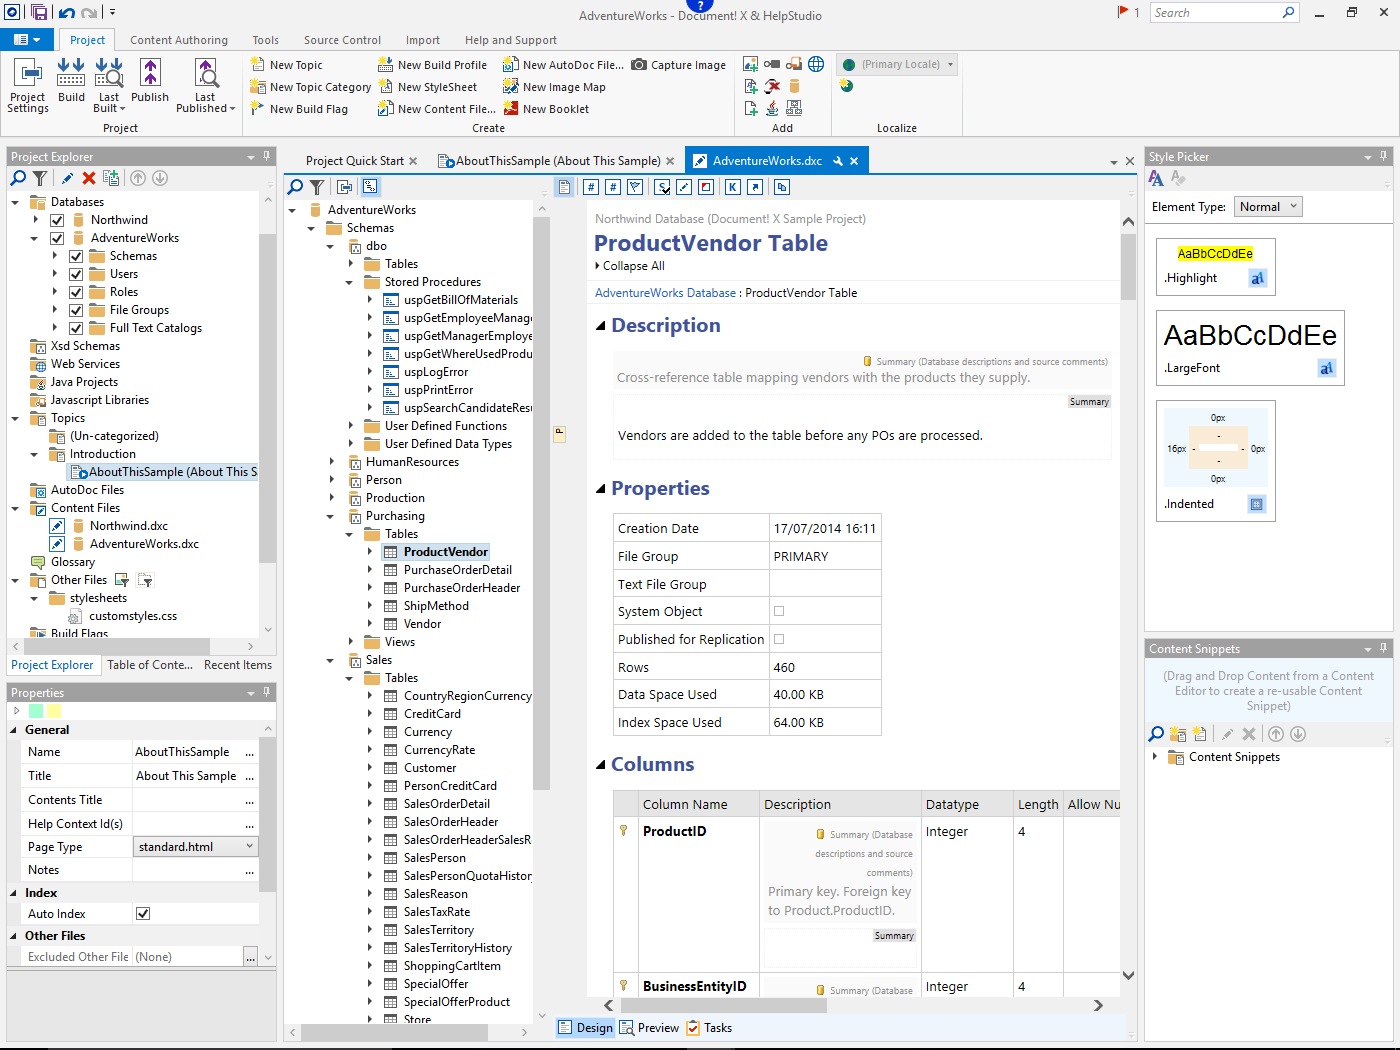Create a New AutoDoc File
This screenshot has width=1400, height=1050.
(563, 65)
